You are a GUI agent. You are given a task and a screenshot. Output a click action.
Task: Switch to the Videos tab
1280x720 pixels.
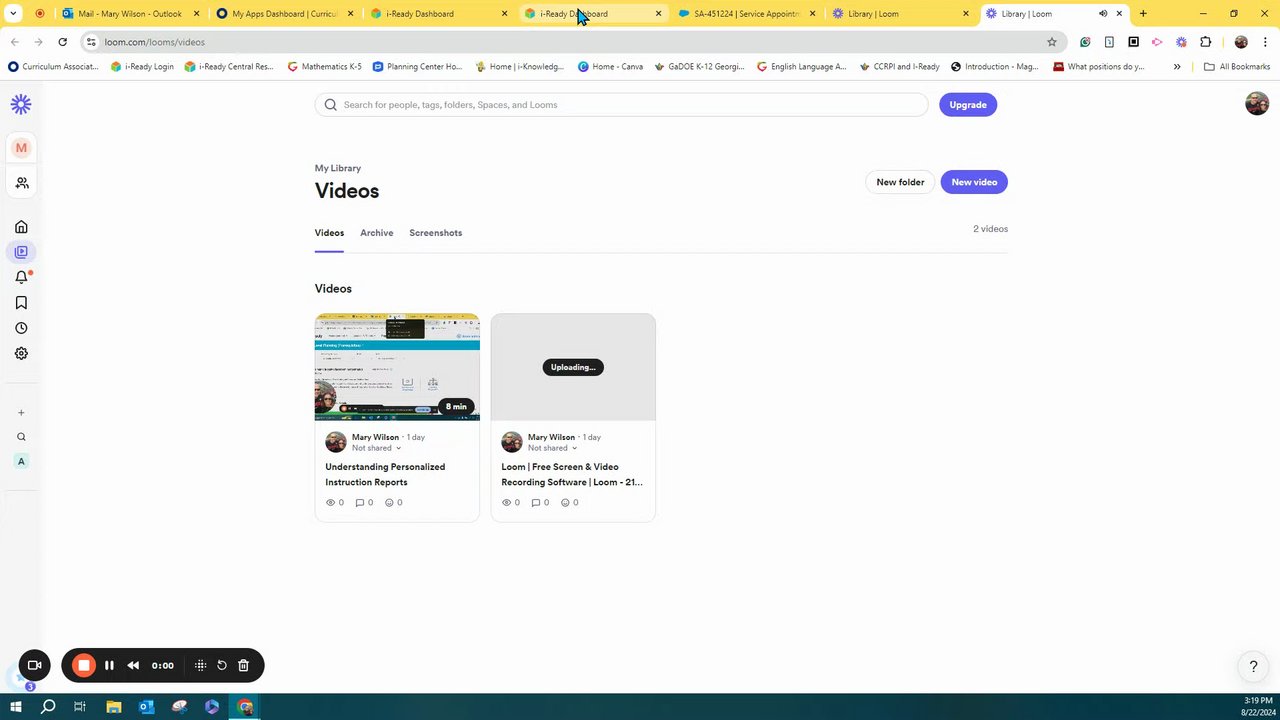[329, 233]
